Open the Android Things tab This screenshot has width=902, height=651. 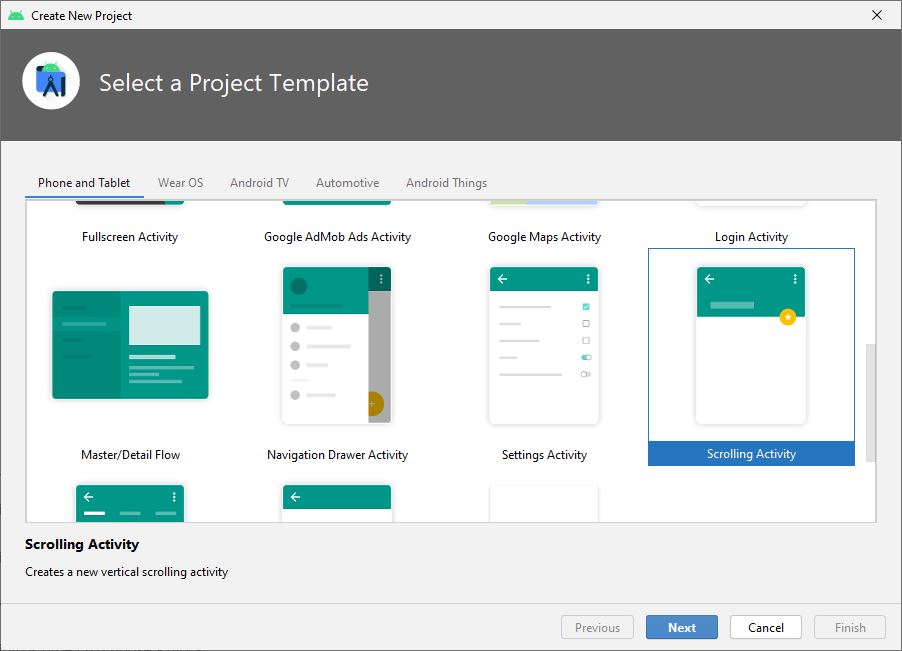[x=446, y=183]
